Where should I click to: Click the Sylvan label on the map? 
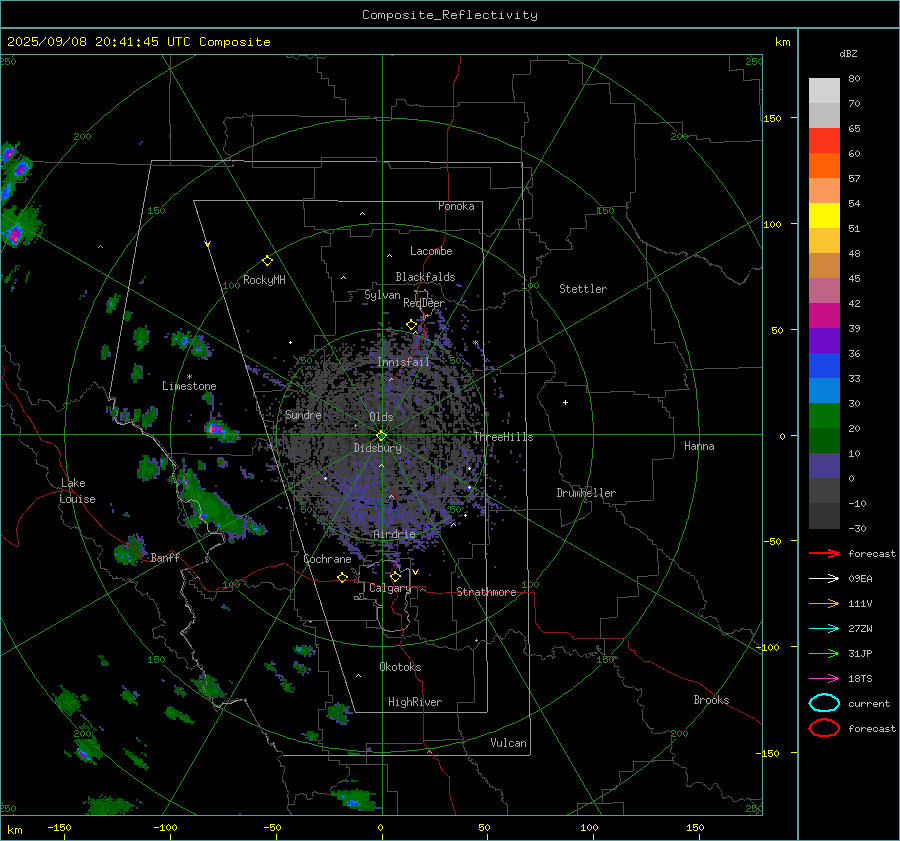382,295
